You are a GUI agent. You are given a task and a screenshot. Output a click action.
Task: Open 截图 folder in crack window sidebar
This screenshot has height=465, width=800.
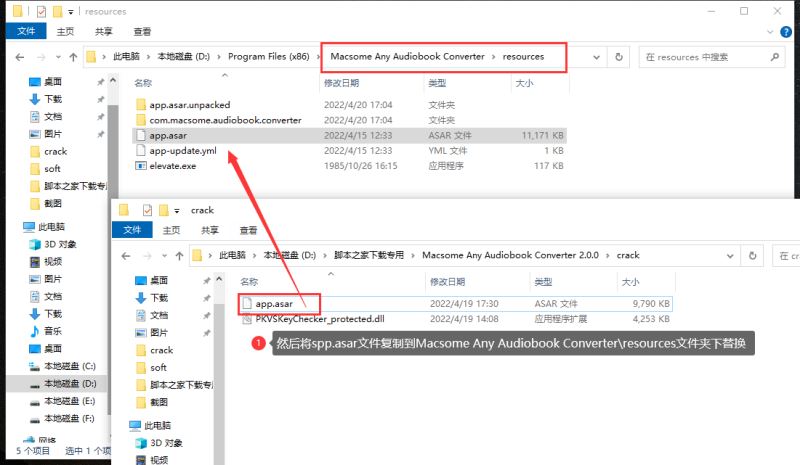159,402
